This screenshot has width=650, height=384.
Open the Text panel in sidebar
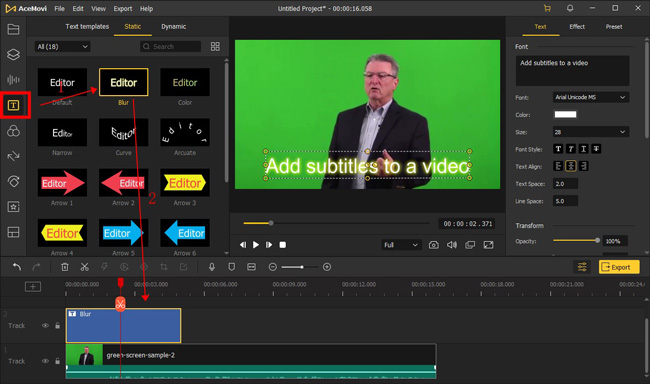(13, 105)
